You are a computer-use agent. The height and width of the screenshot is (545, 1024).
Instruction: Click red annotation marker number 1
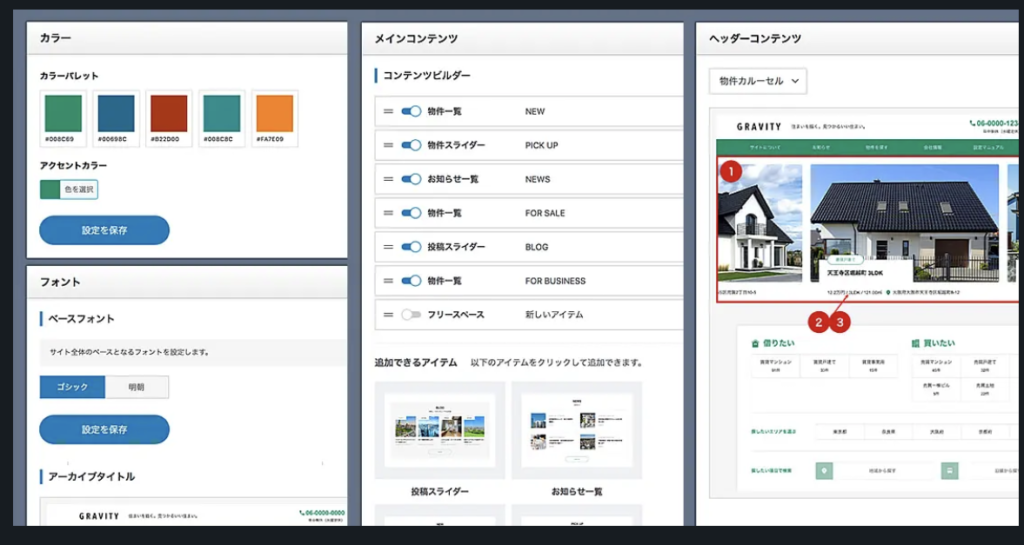(731, 171)
